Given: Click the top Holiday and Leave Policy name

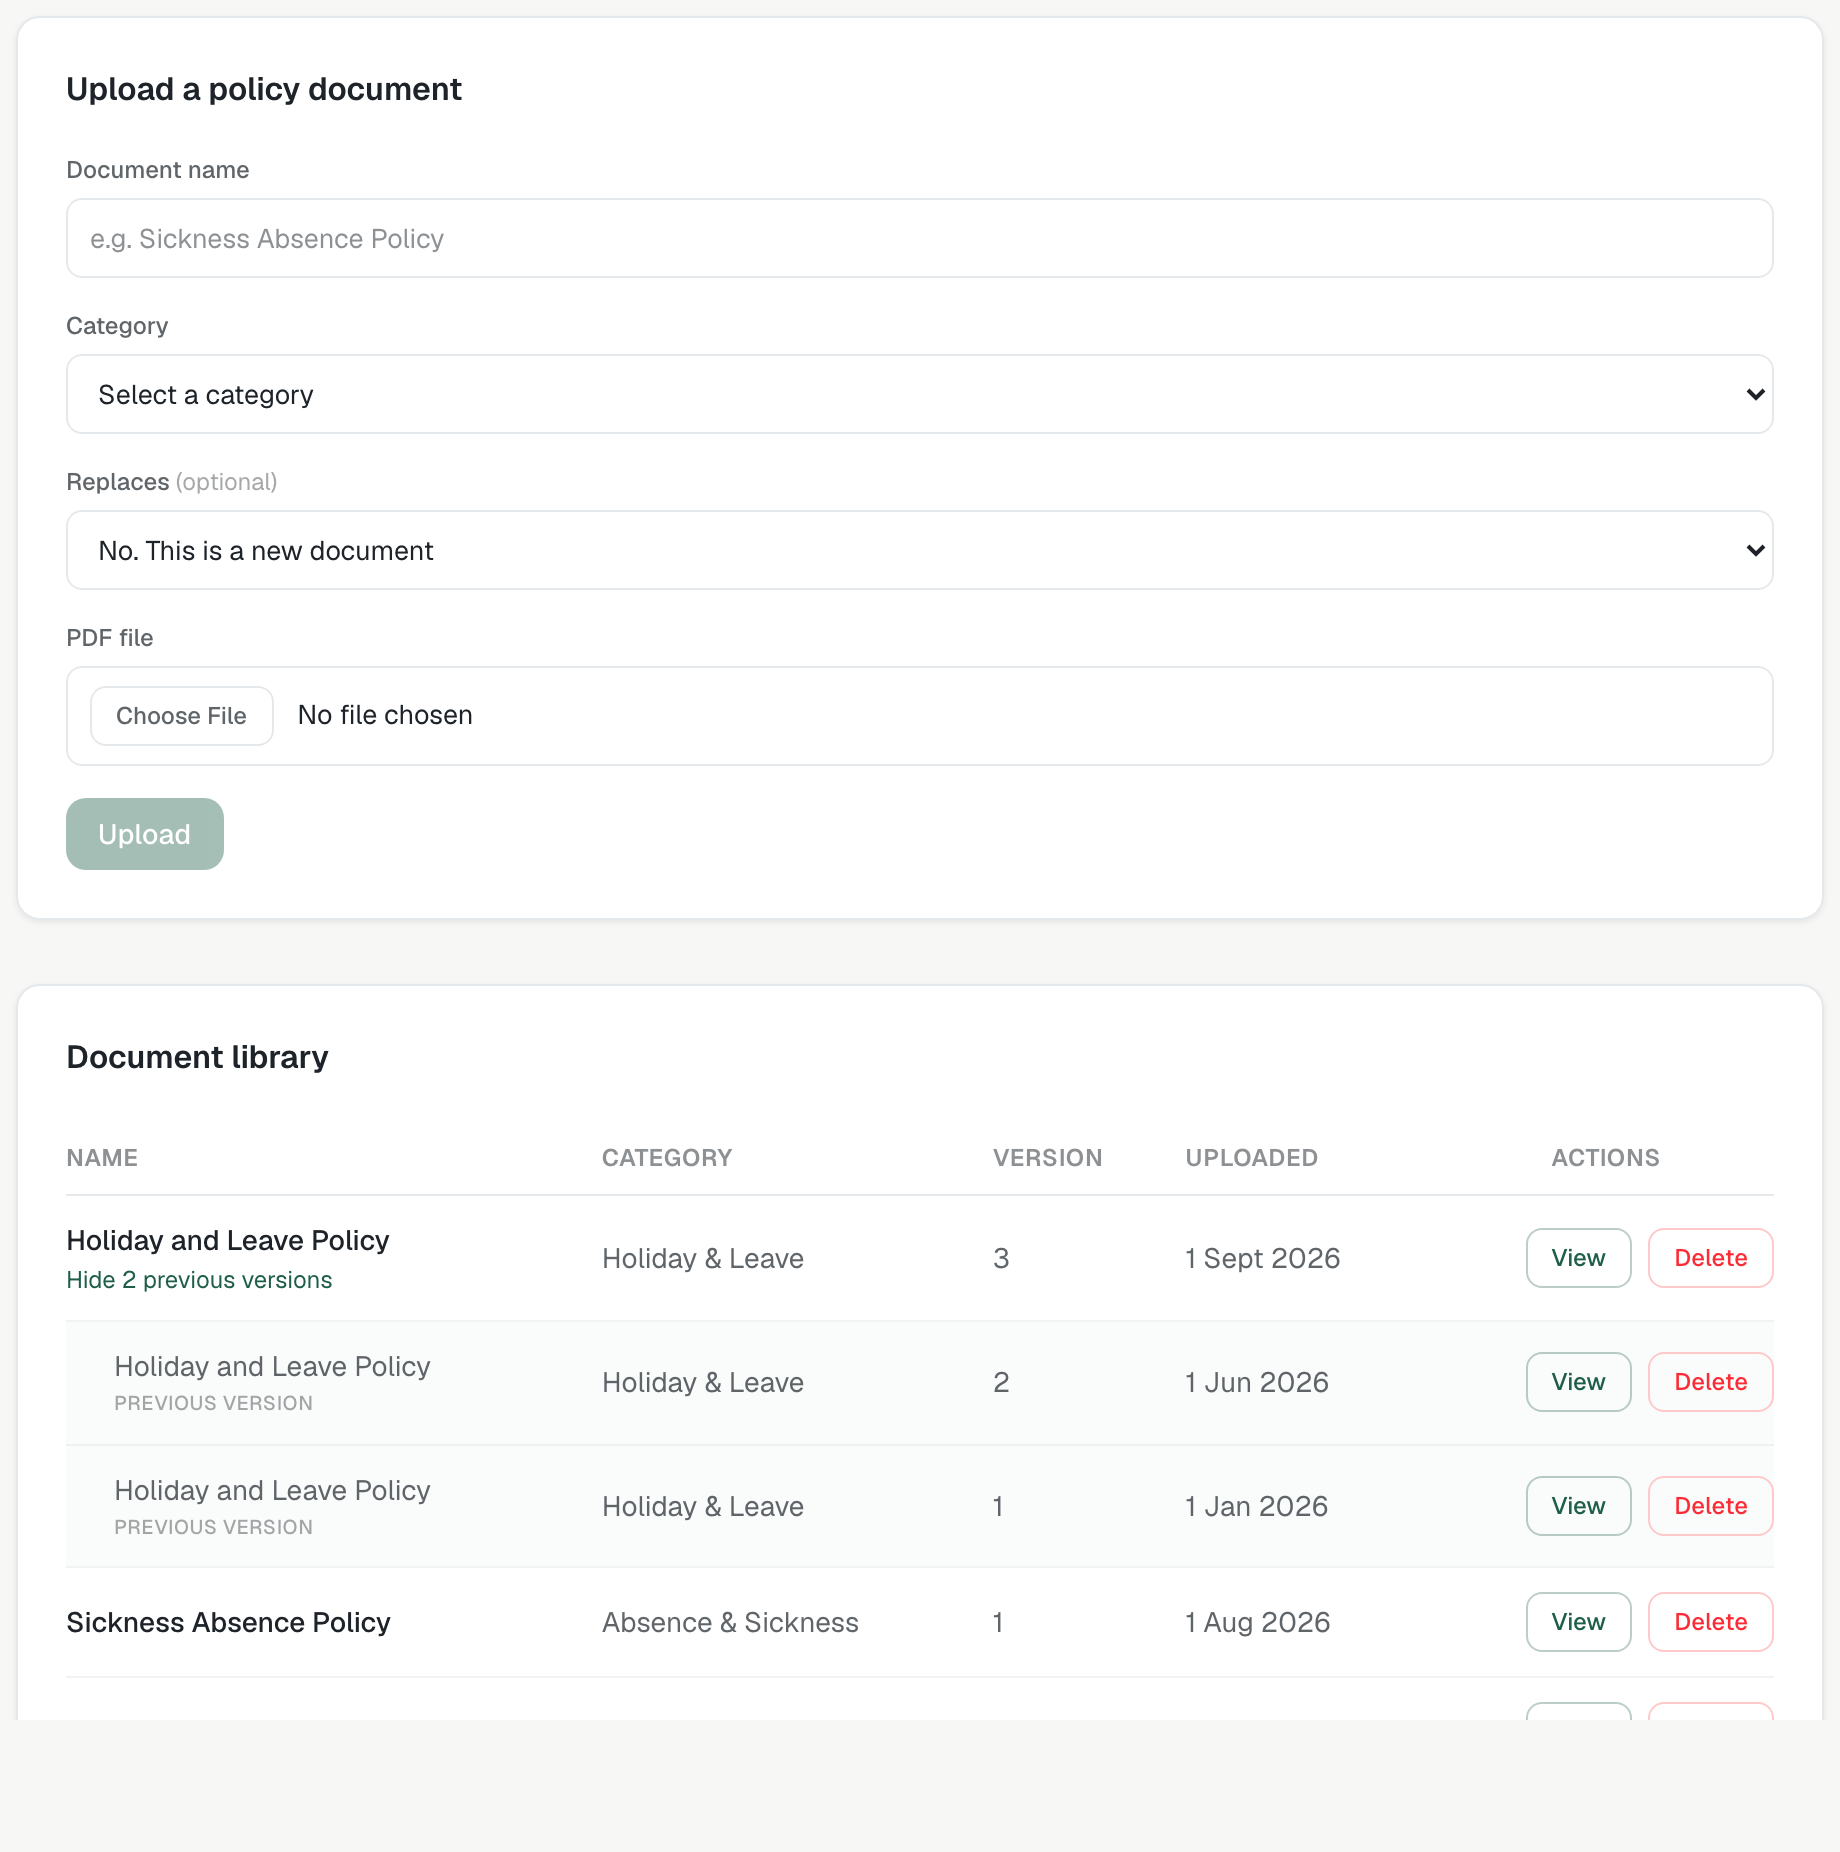Looking at the screenshot, I should pos(228,1240).
